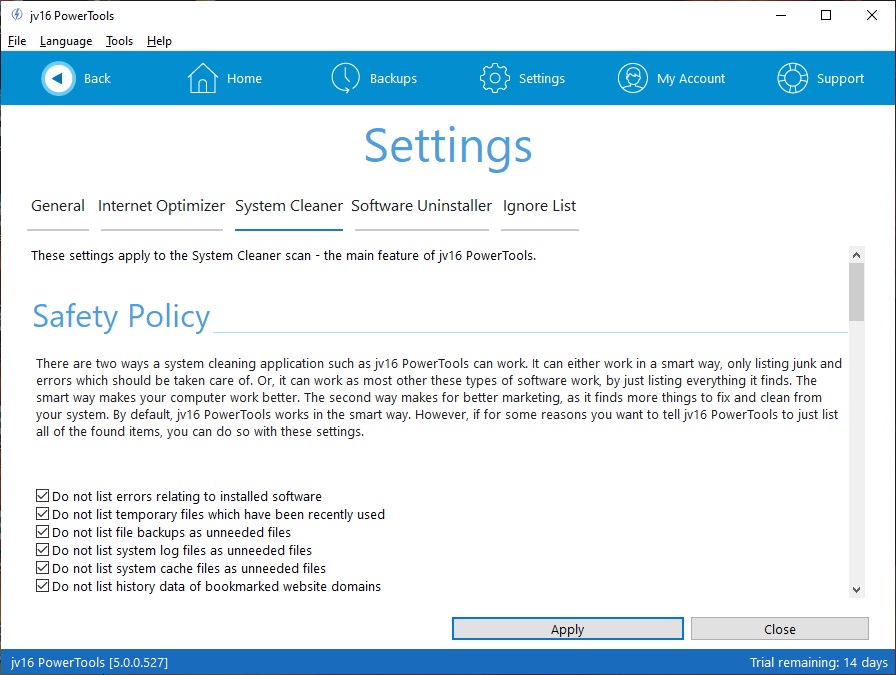Click the Apply button

pyautogui.click(x=567, y=629)
